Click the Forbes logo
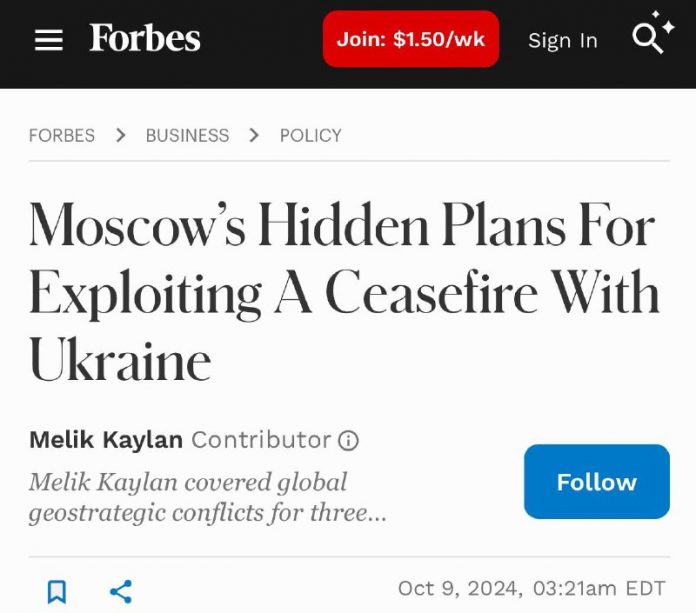Viewport: 696px width, 613px height. click(x=145, y=39)
